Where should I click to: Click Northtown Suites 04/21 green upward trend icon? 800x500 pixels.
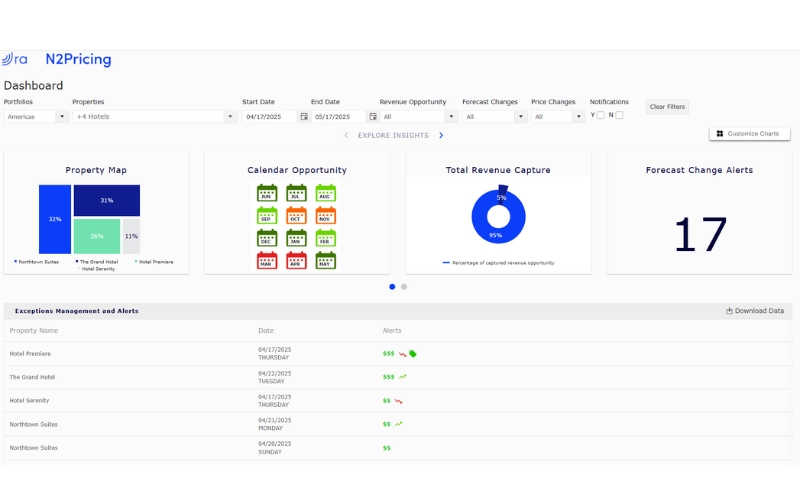click(x=398, y=424)
